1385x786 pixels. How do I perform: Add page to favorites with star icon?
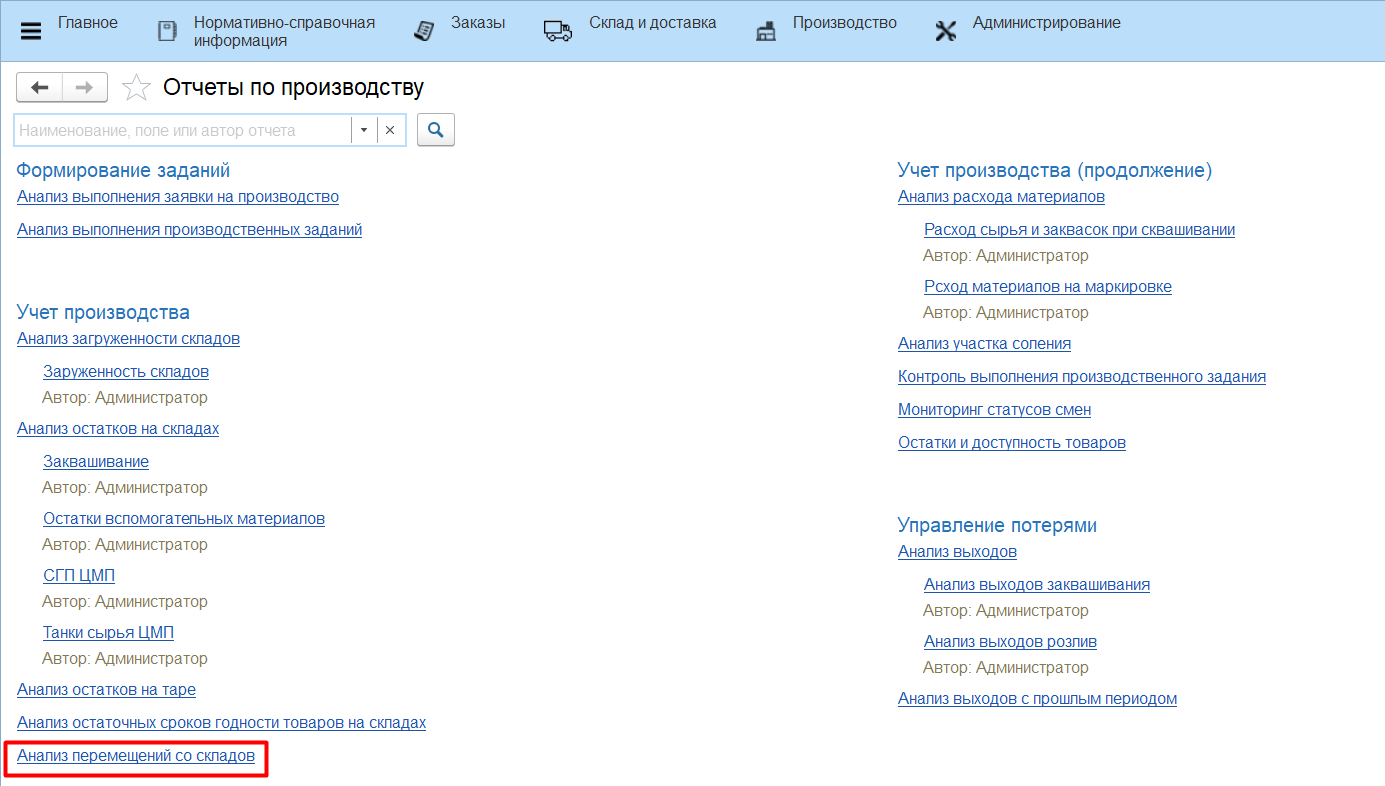[136, 88]
